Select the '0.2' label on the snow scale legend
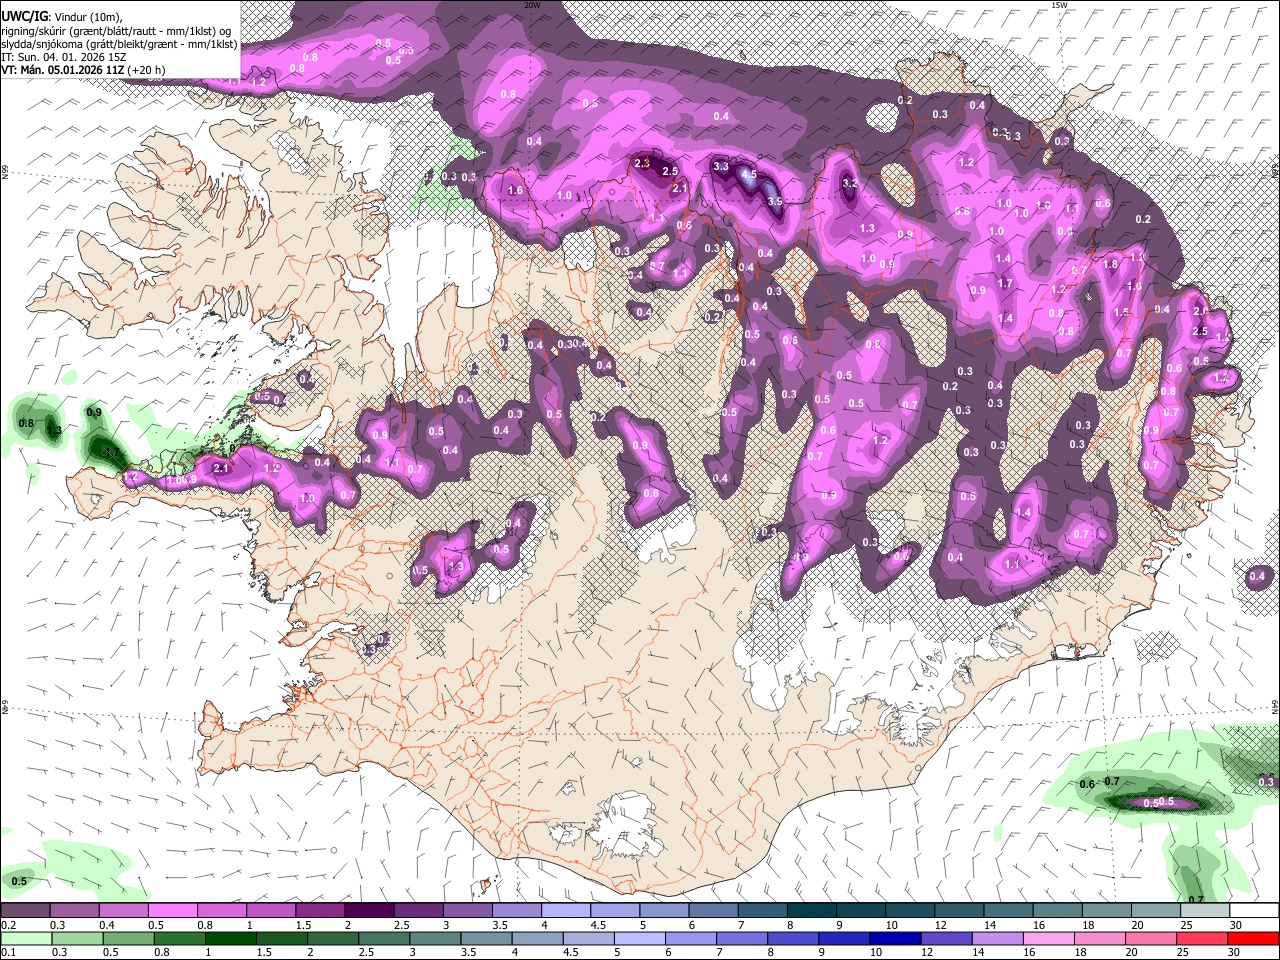 [x=7, y=925]
